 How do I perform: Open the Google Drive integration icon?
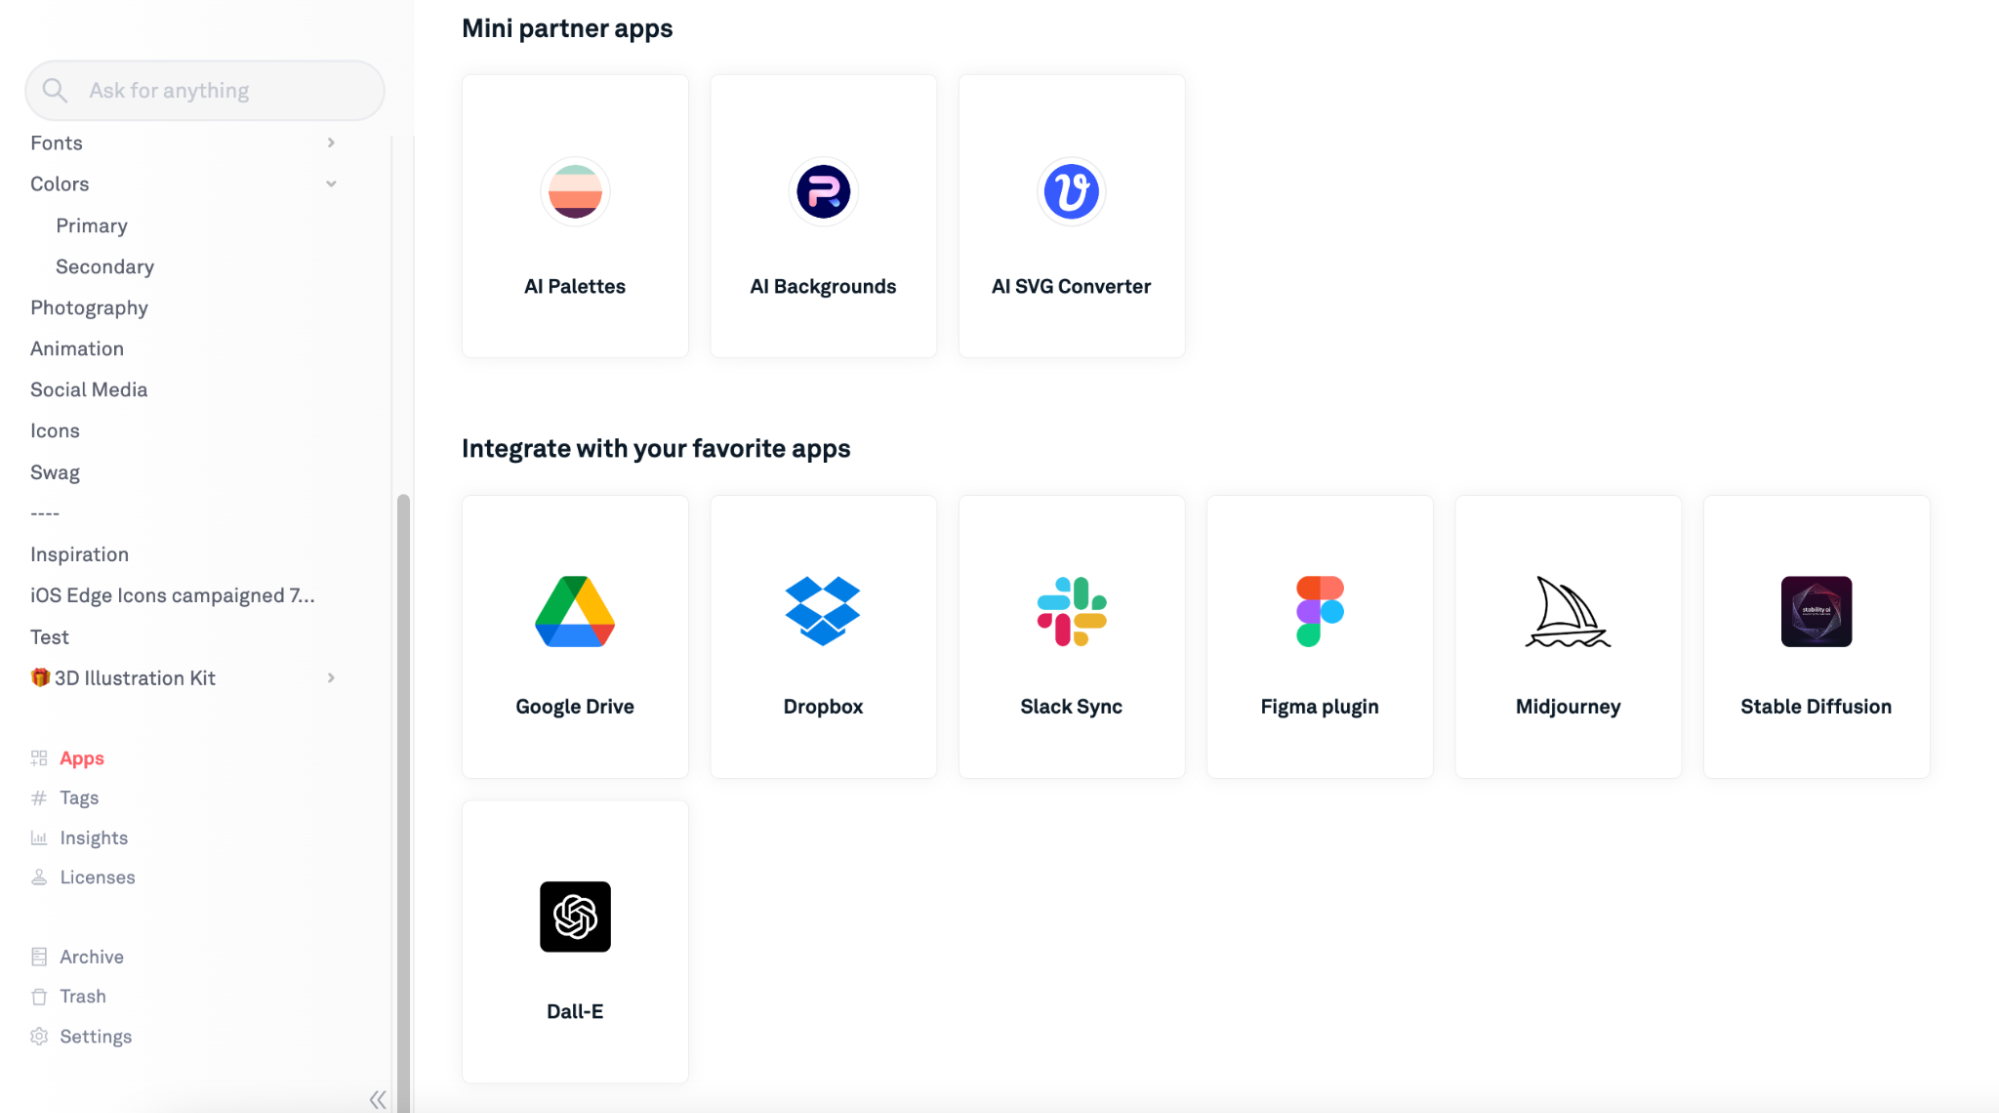tap(574, 611)
